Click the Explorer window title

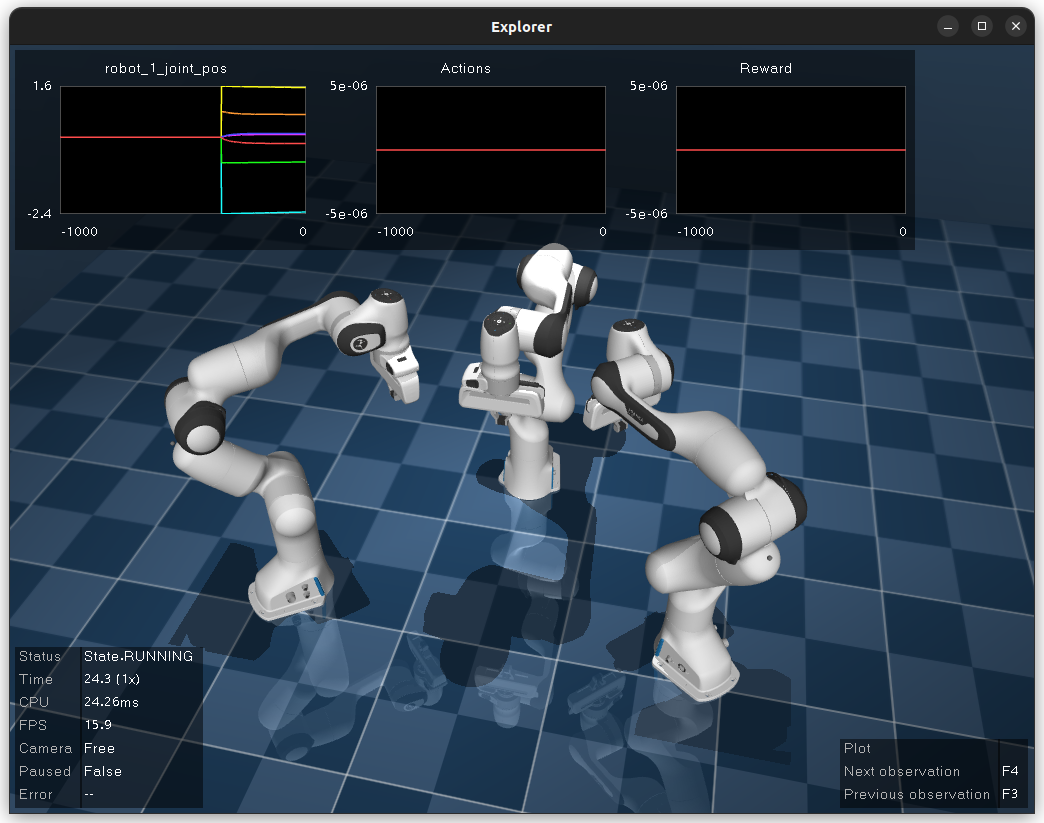pos(521,27)
